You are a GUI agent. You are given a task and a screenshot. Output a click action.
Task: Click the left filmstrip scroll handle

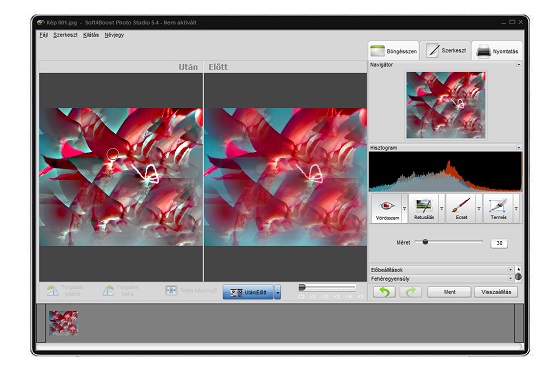[x=41, y=323]
